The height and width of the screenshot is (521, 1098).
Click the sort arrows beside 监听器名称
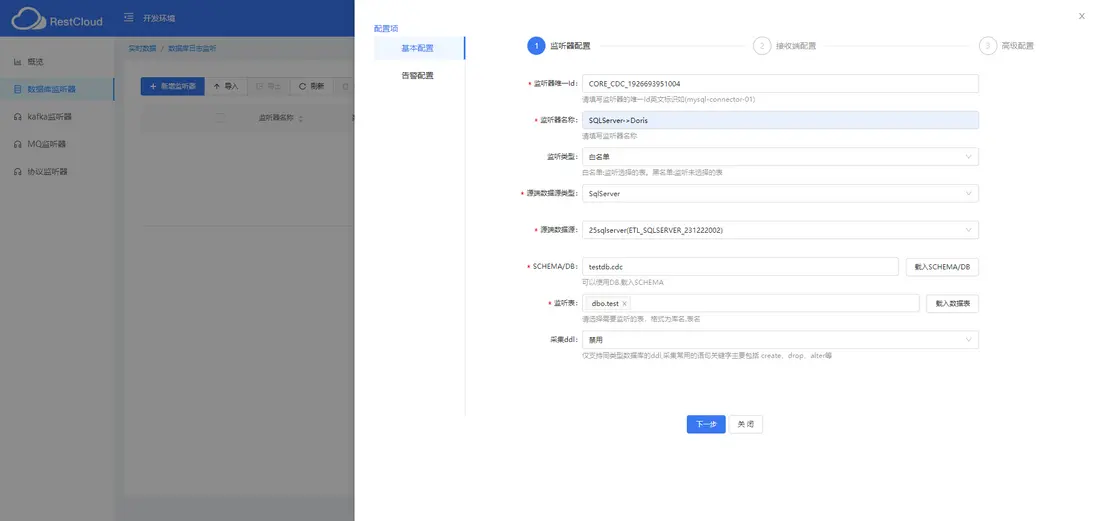pos(300,118)
